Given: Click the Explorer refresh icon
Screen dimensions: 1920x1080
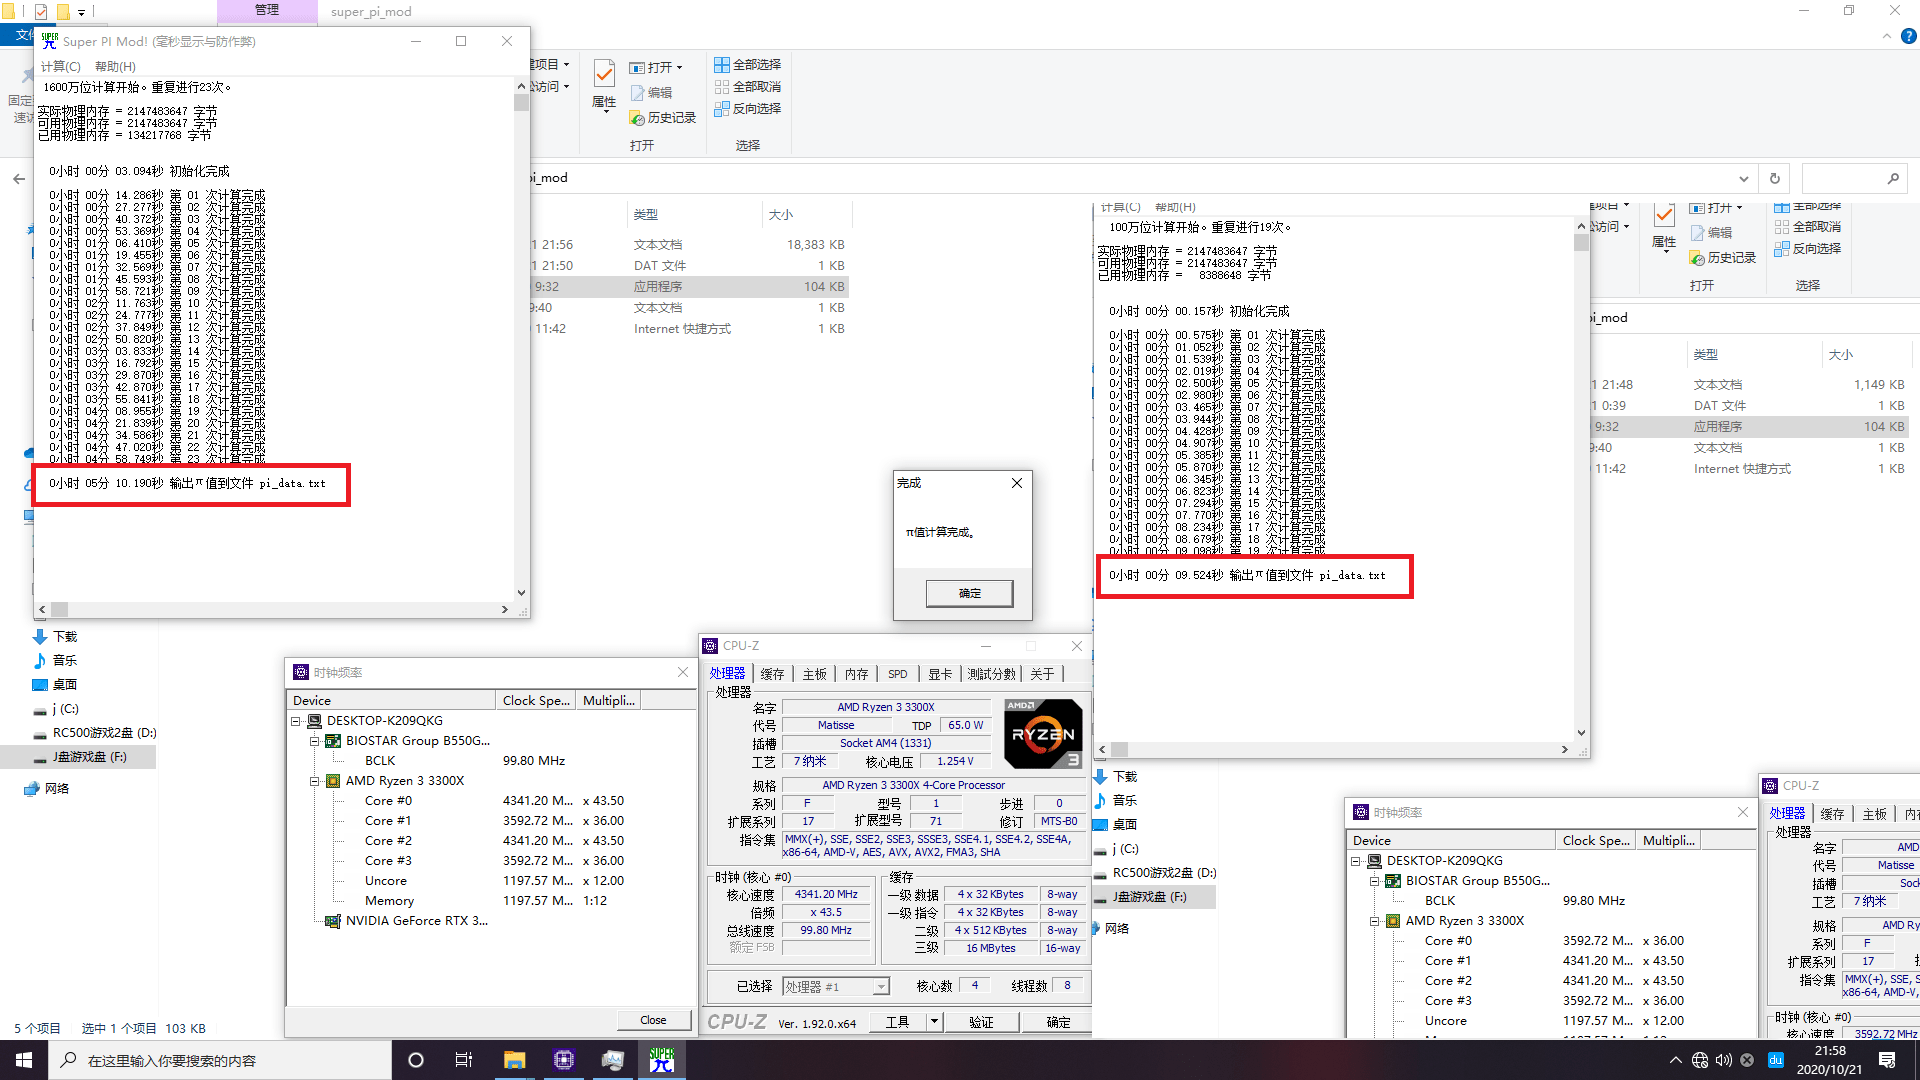Looking at the screenshot, I should pyautogui.click(x=1775, y=178).
